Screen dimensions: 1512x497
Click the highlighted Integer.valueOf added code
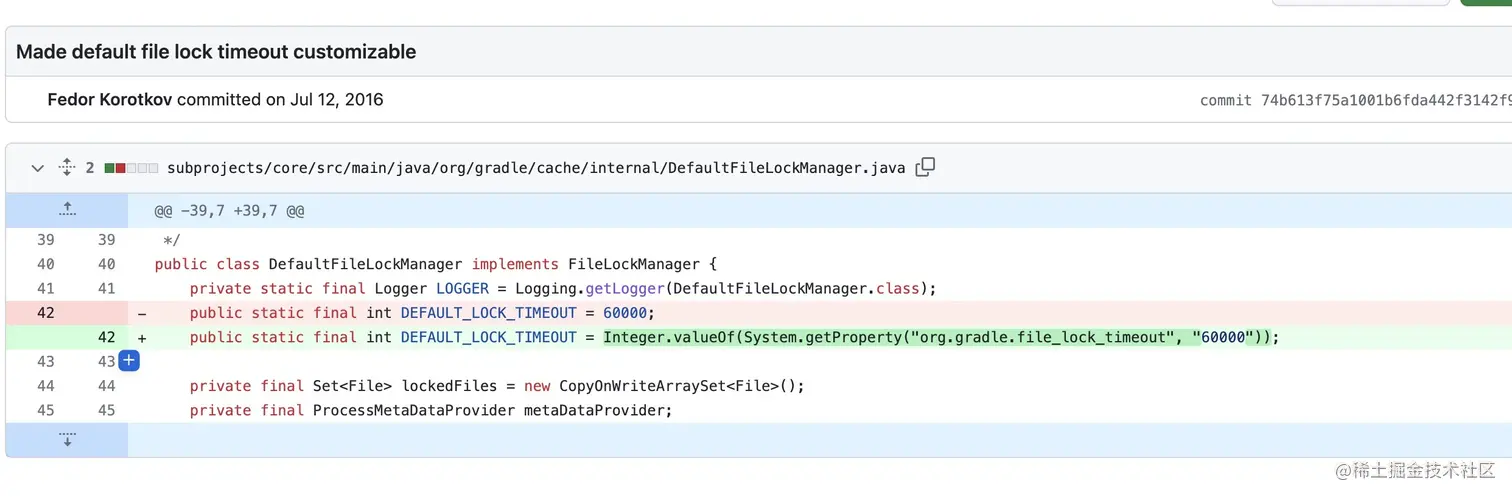940,337
